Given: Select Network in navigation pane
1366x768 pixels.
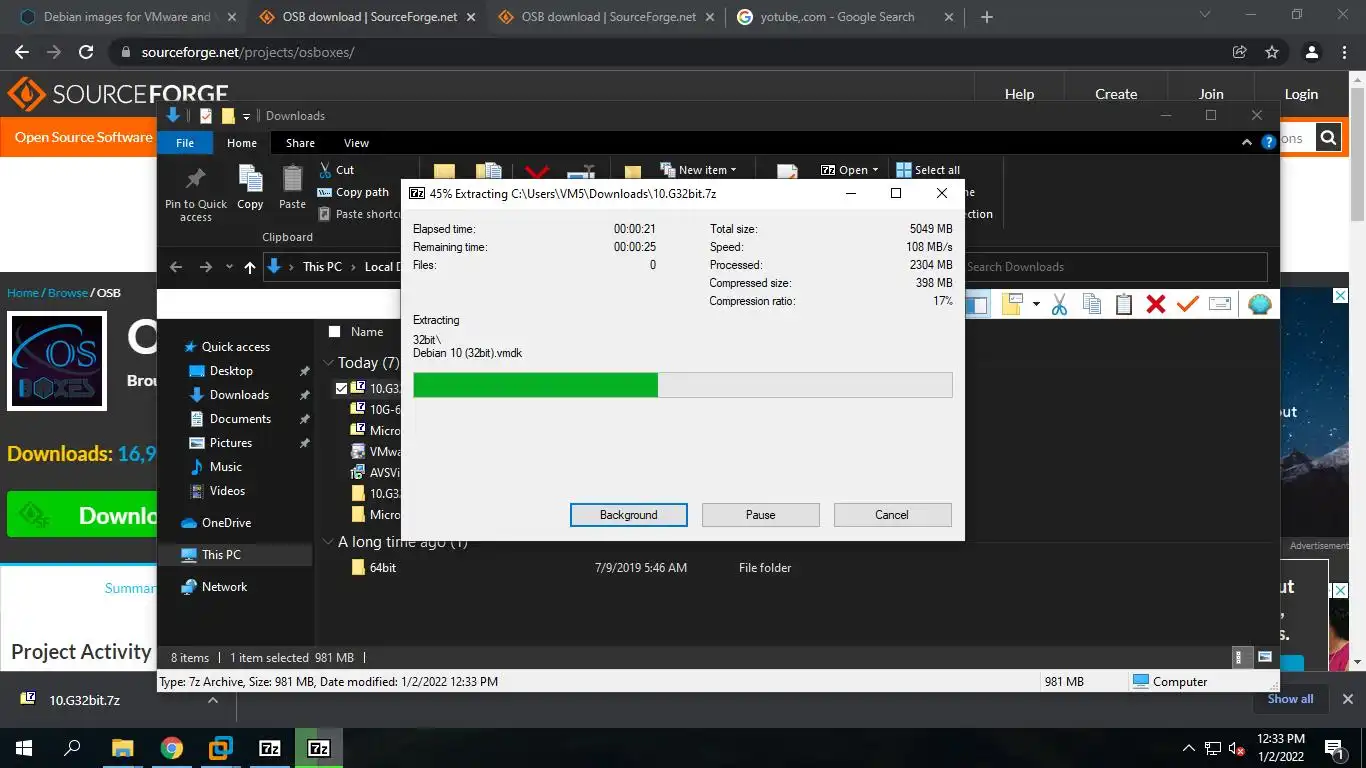Looking at the screenshot, I should tap(224, 587).
